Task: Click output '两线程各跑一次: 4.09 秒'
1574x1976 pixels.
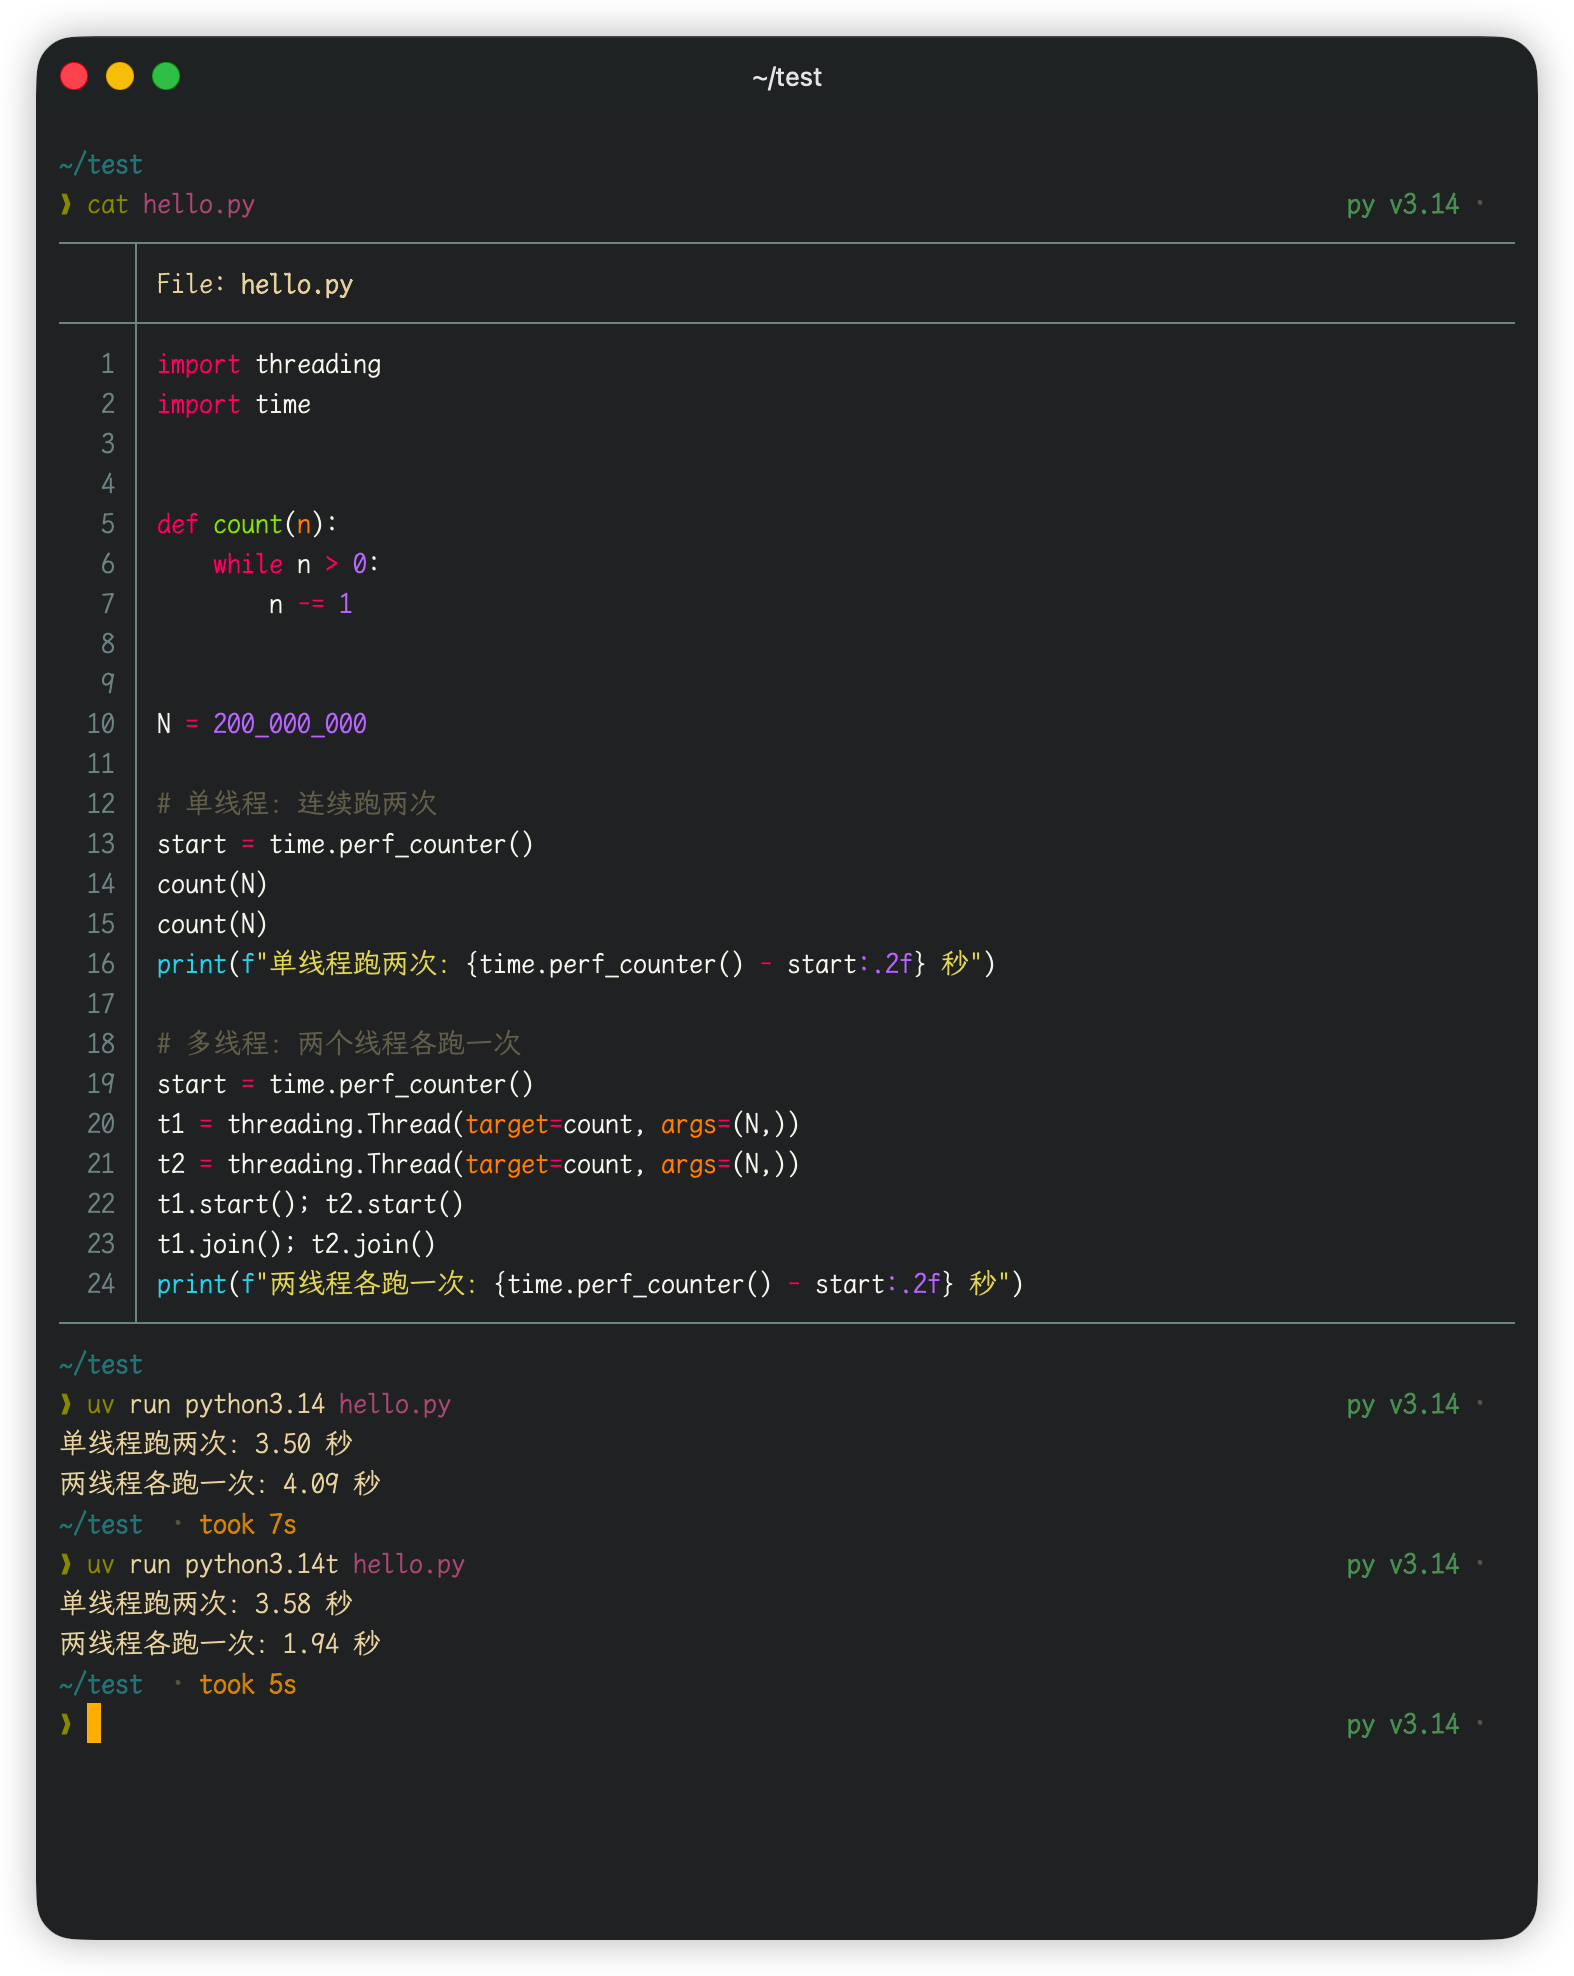Action: 220,1484
